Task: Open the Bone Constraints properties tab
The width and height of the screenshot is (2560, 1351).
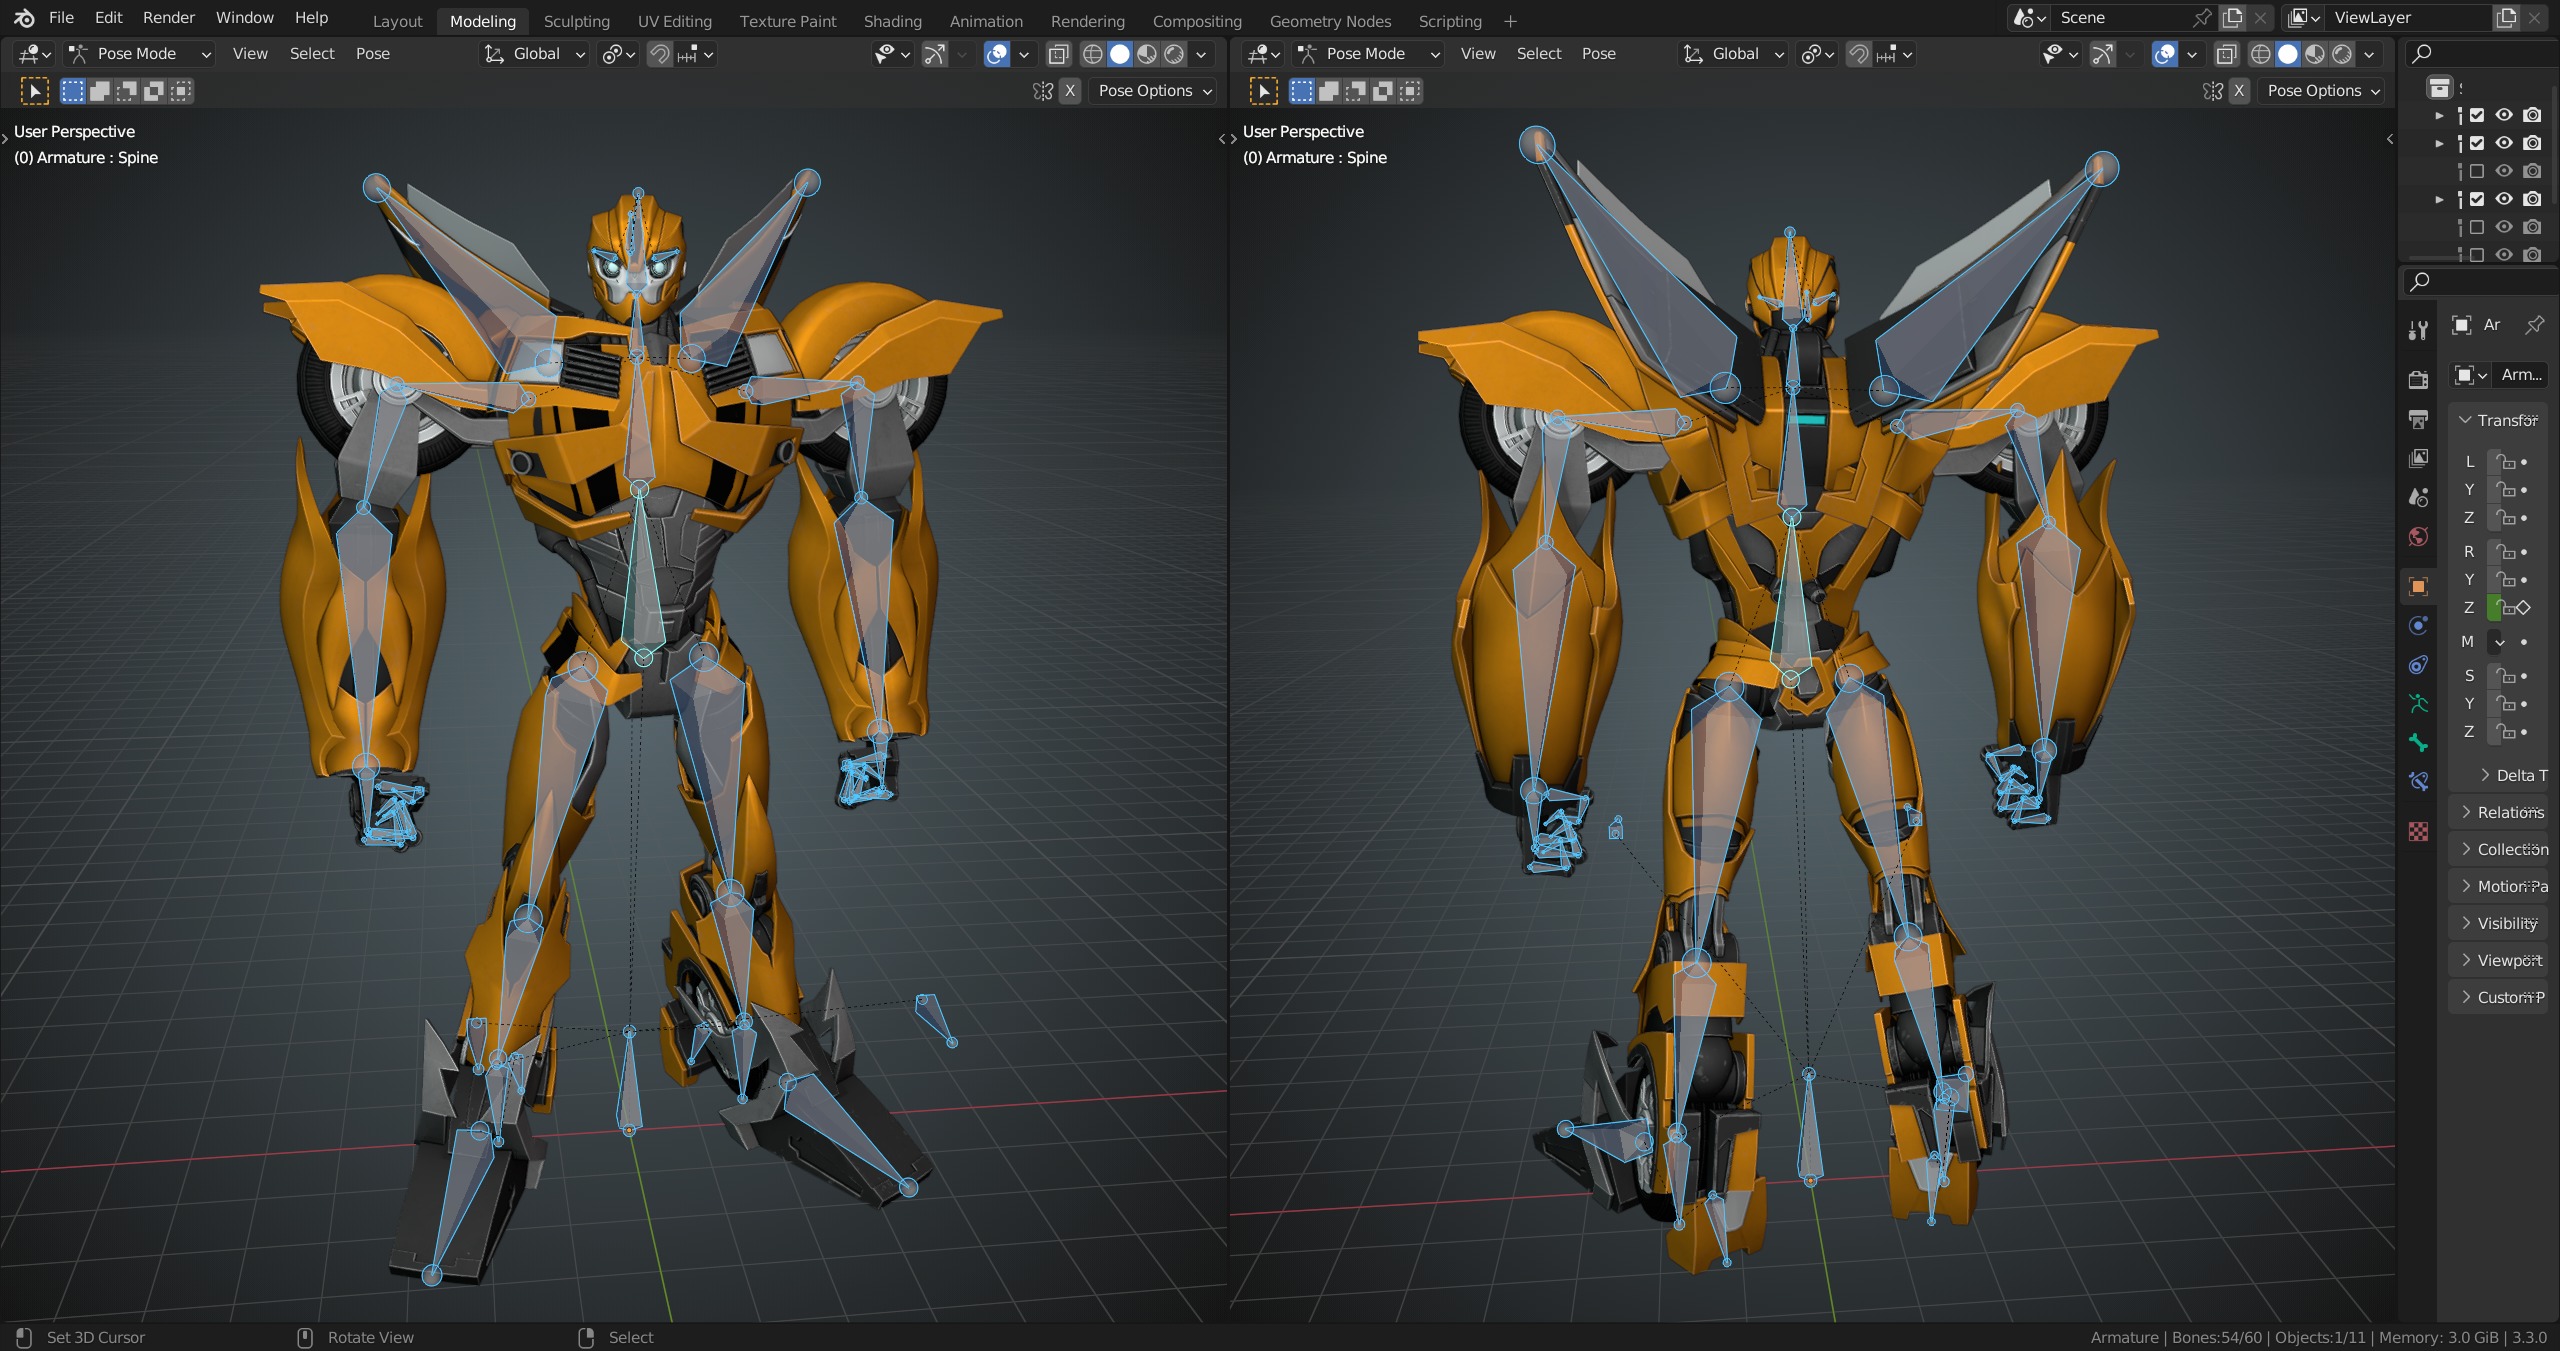Action: click(x=2418, y=782)
